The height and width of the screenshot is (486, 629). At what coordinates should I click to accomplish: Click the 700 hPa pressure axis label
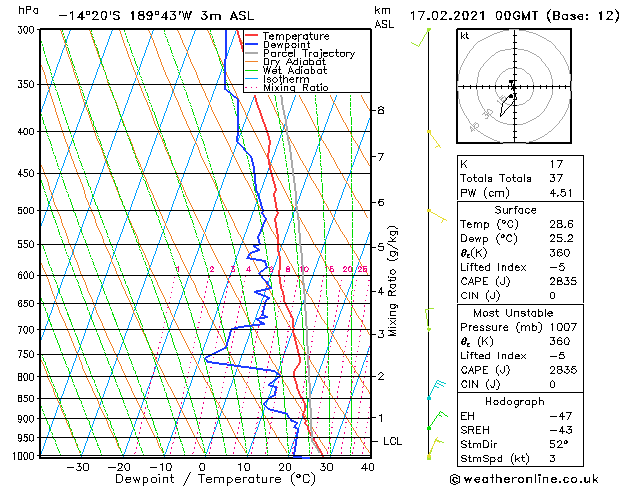pos(28,330)
